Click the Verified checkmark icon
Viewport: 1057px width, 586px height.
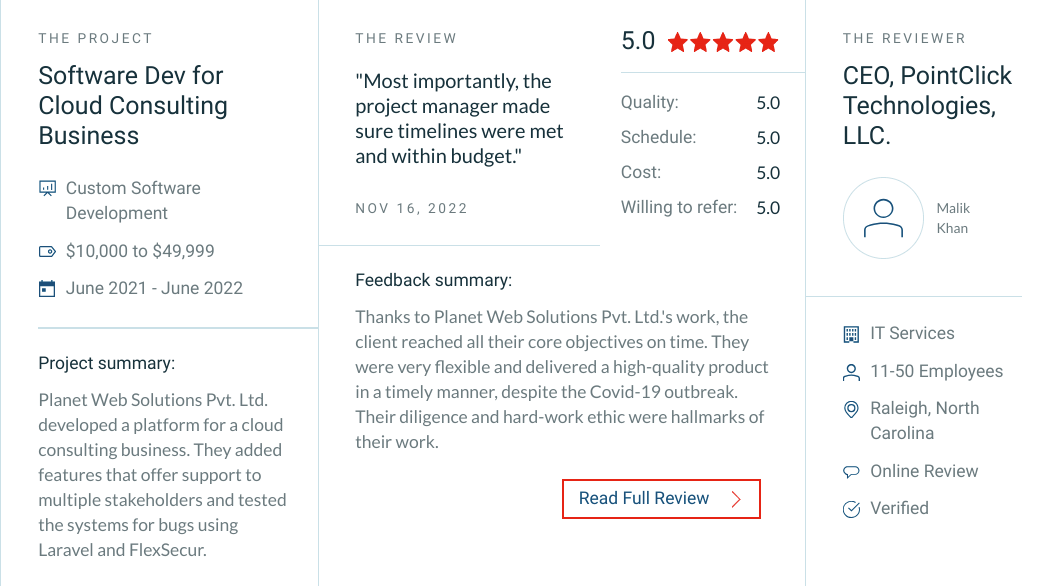click(851, 508)
